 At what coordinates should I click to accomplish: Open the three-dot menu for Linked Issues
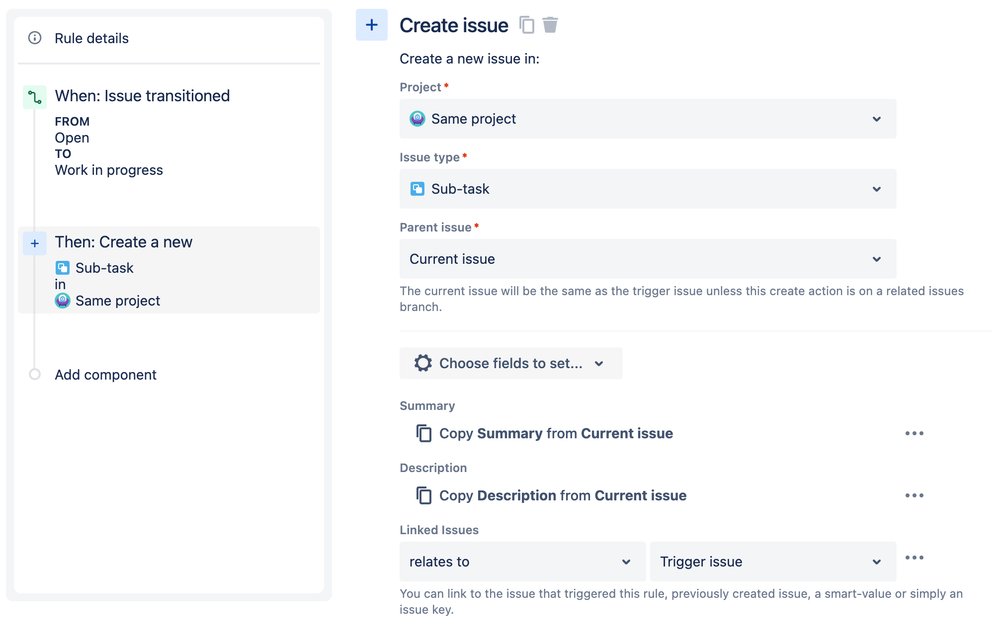pos(914,558)
